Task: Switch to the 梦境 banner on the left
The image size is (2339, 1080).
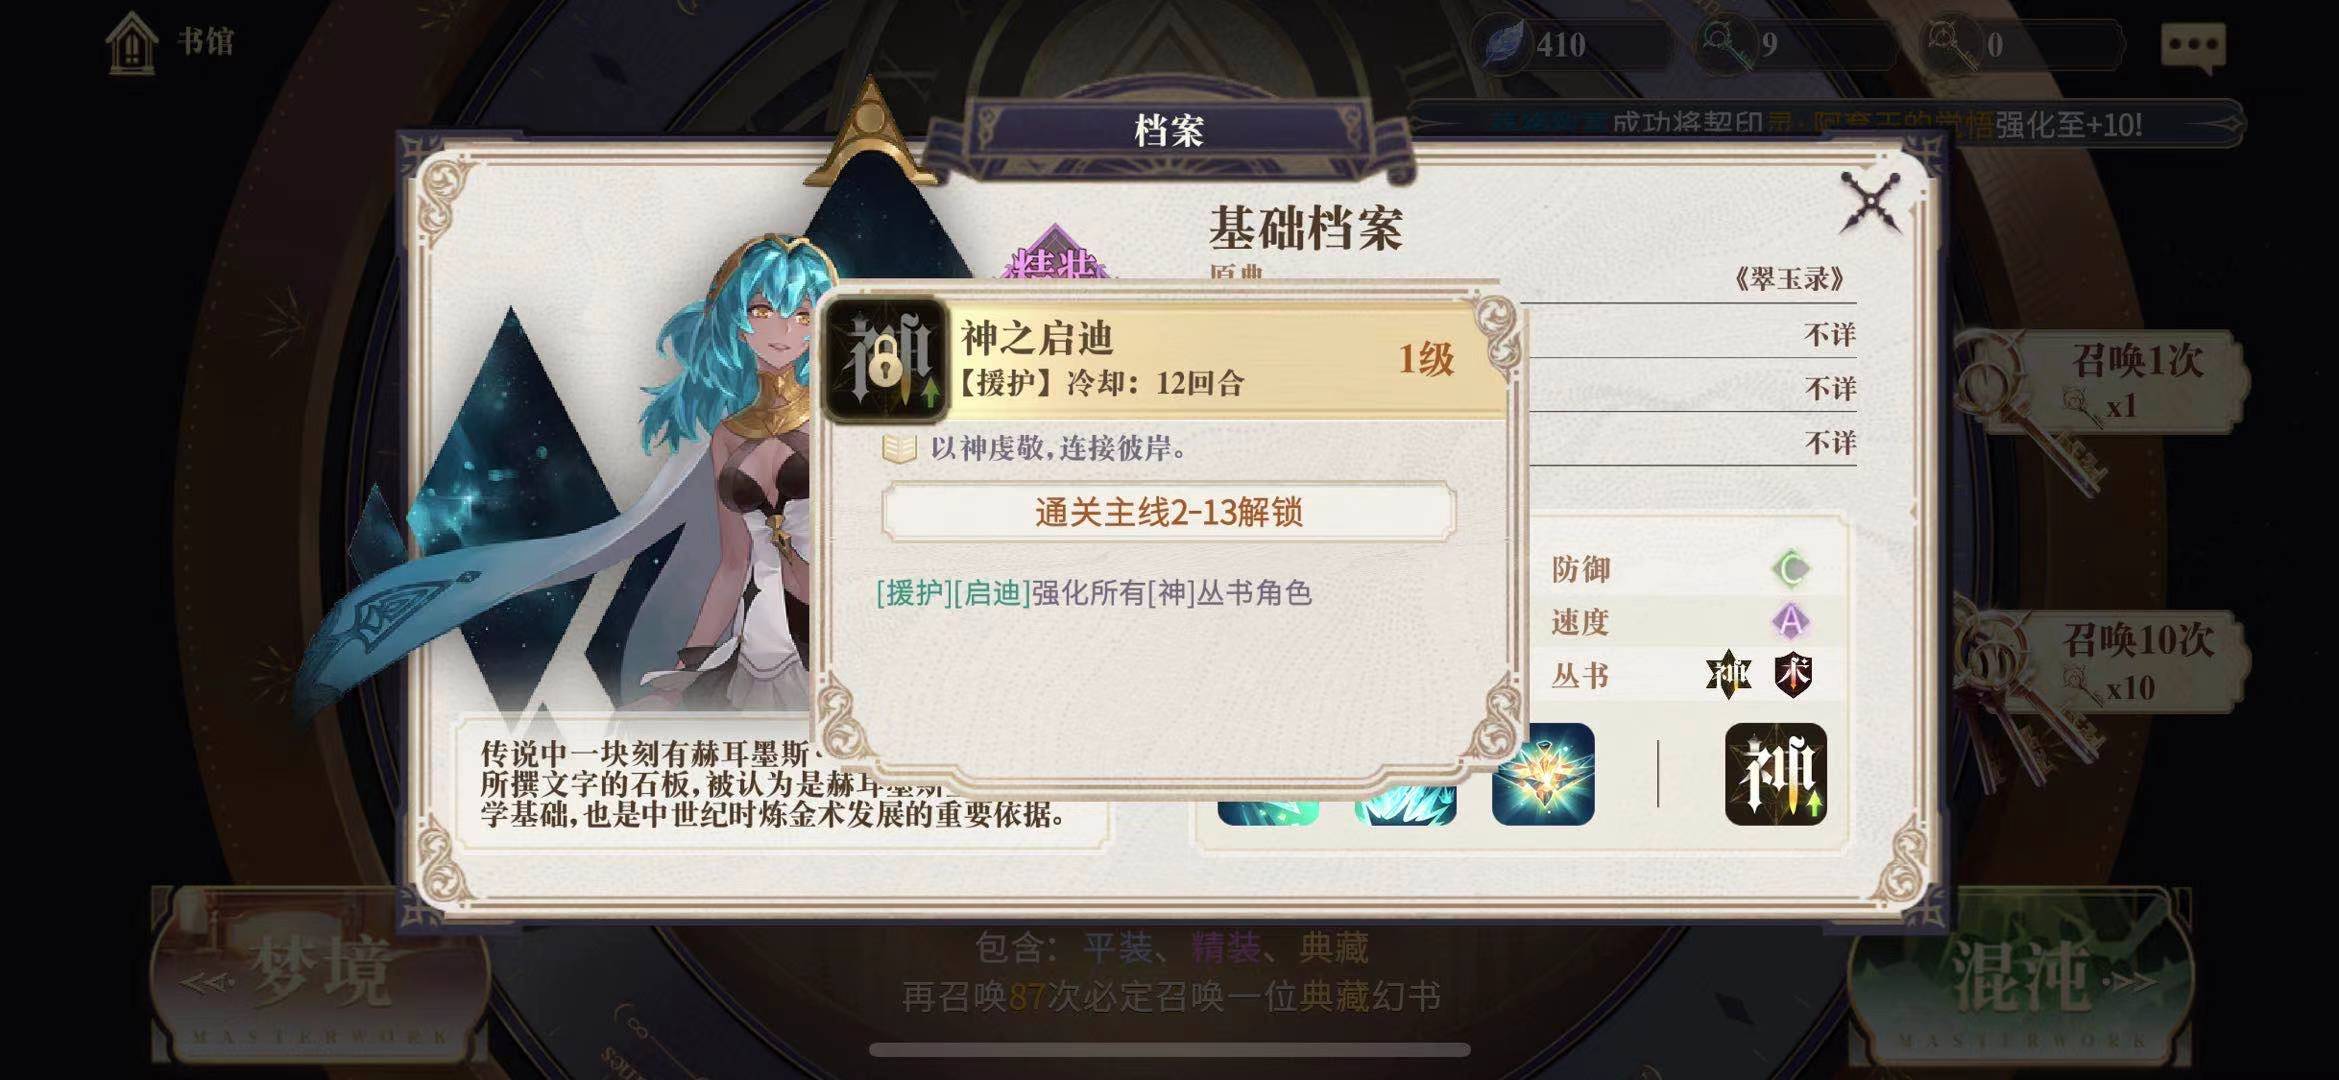Action: point(320,975)
